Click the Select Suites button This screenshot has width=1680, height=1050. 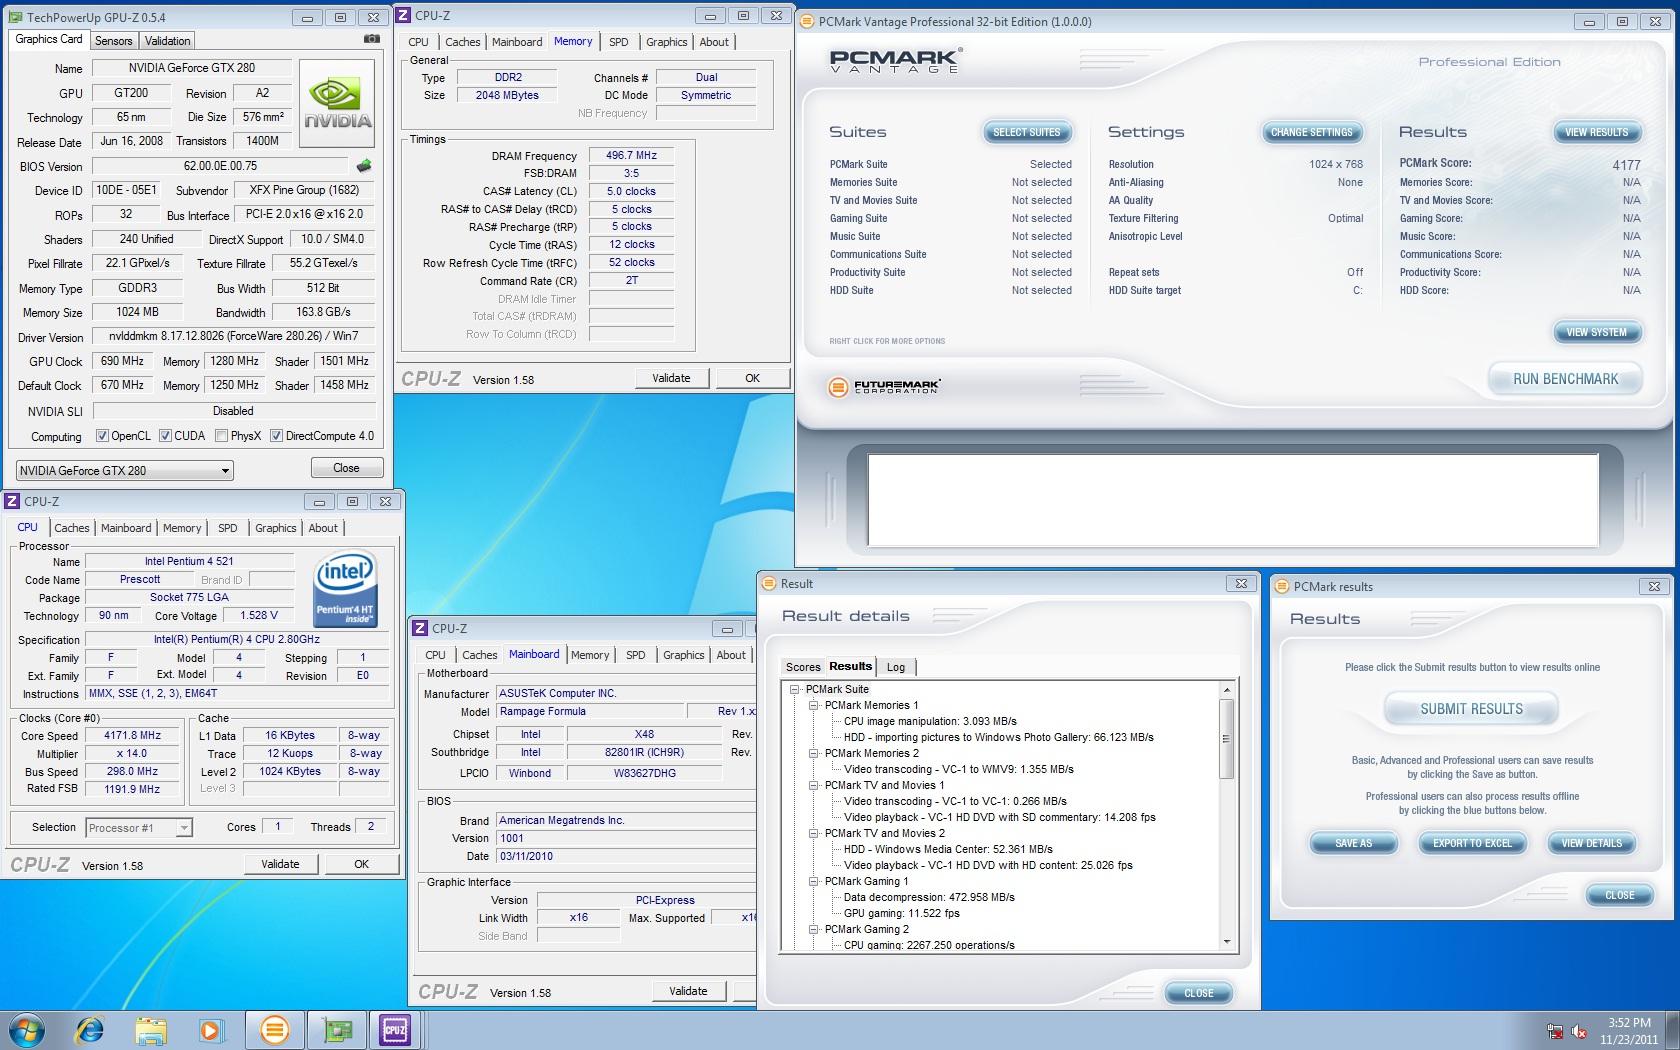click(1026, 132)
